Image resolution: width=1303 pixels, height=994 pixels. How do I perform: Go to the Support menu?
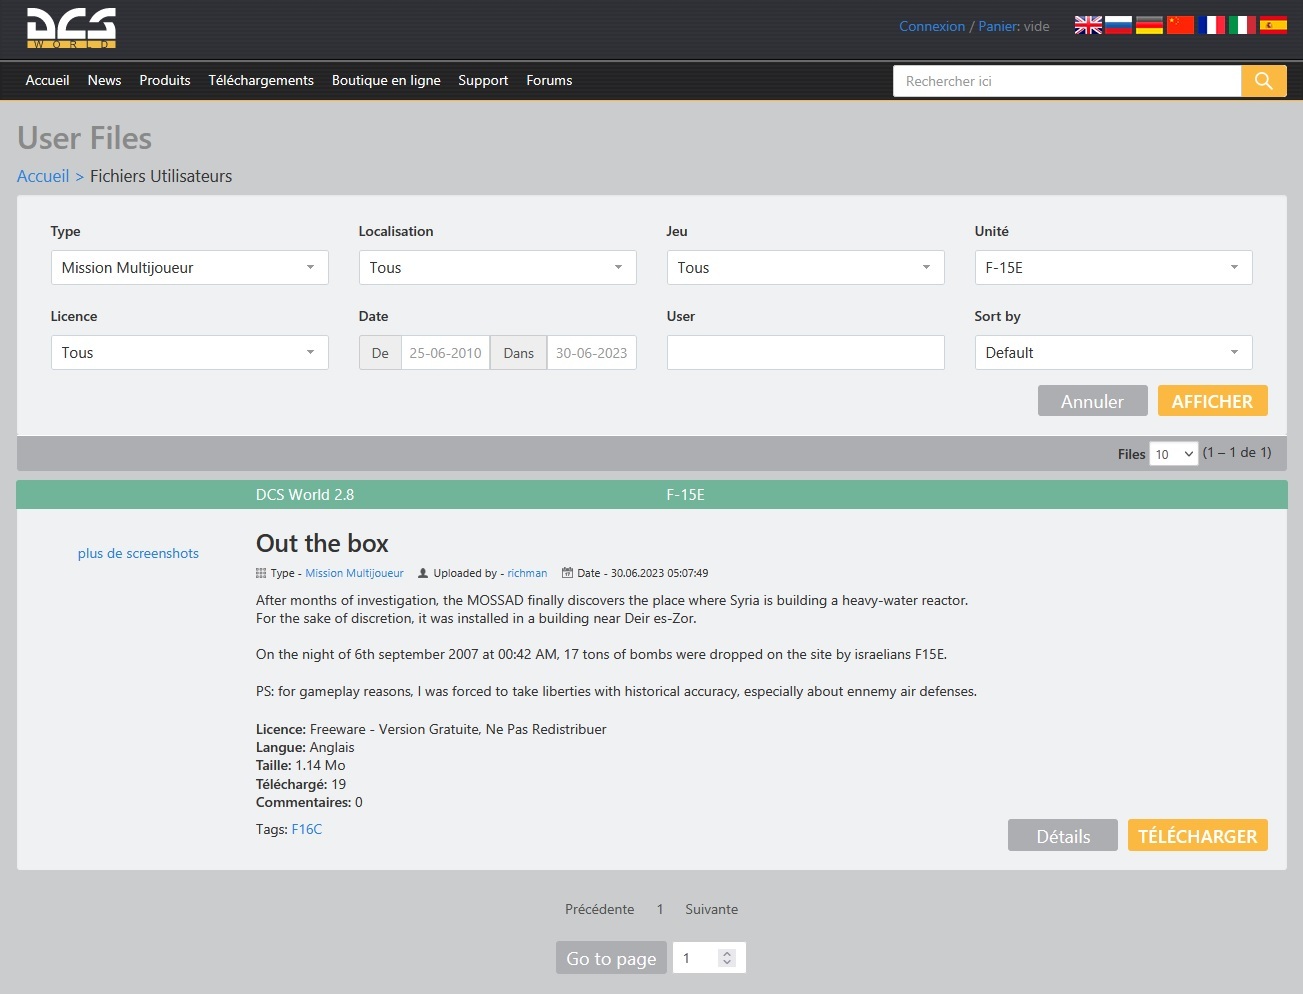tap(484, 81)
